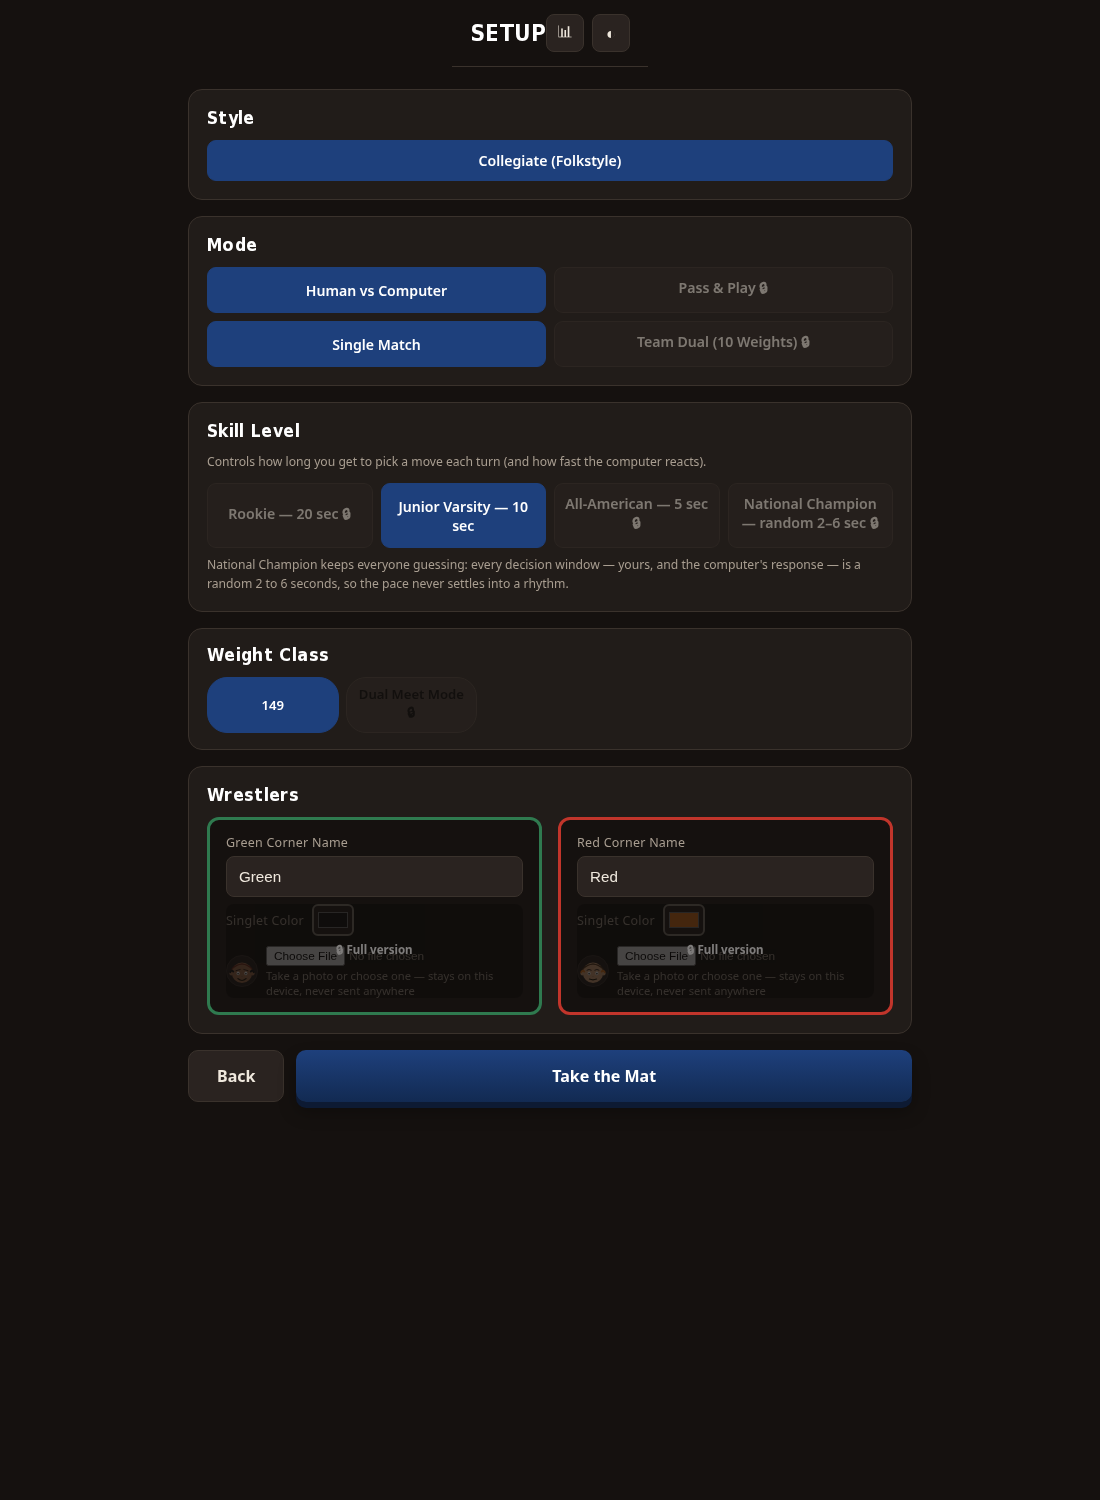Viewport: 1100px width, 1500px height.
Task: Edit the Red Corner Name field
Action: 725,877
